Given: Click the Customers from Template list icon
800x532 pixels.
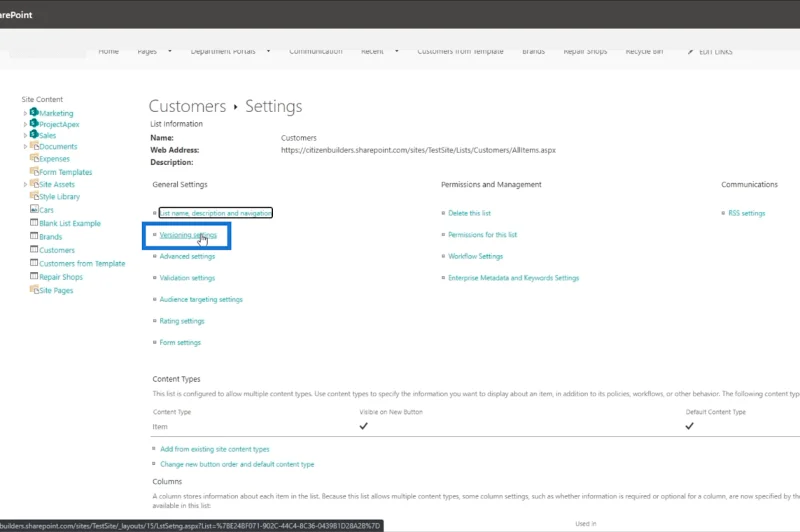Looking at the screenshot, I should tap(34, 263).
